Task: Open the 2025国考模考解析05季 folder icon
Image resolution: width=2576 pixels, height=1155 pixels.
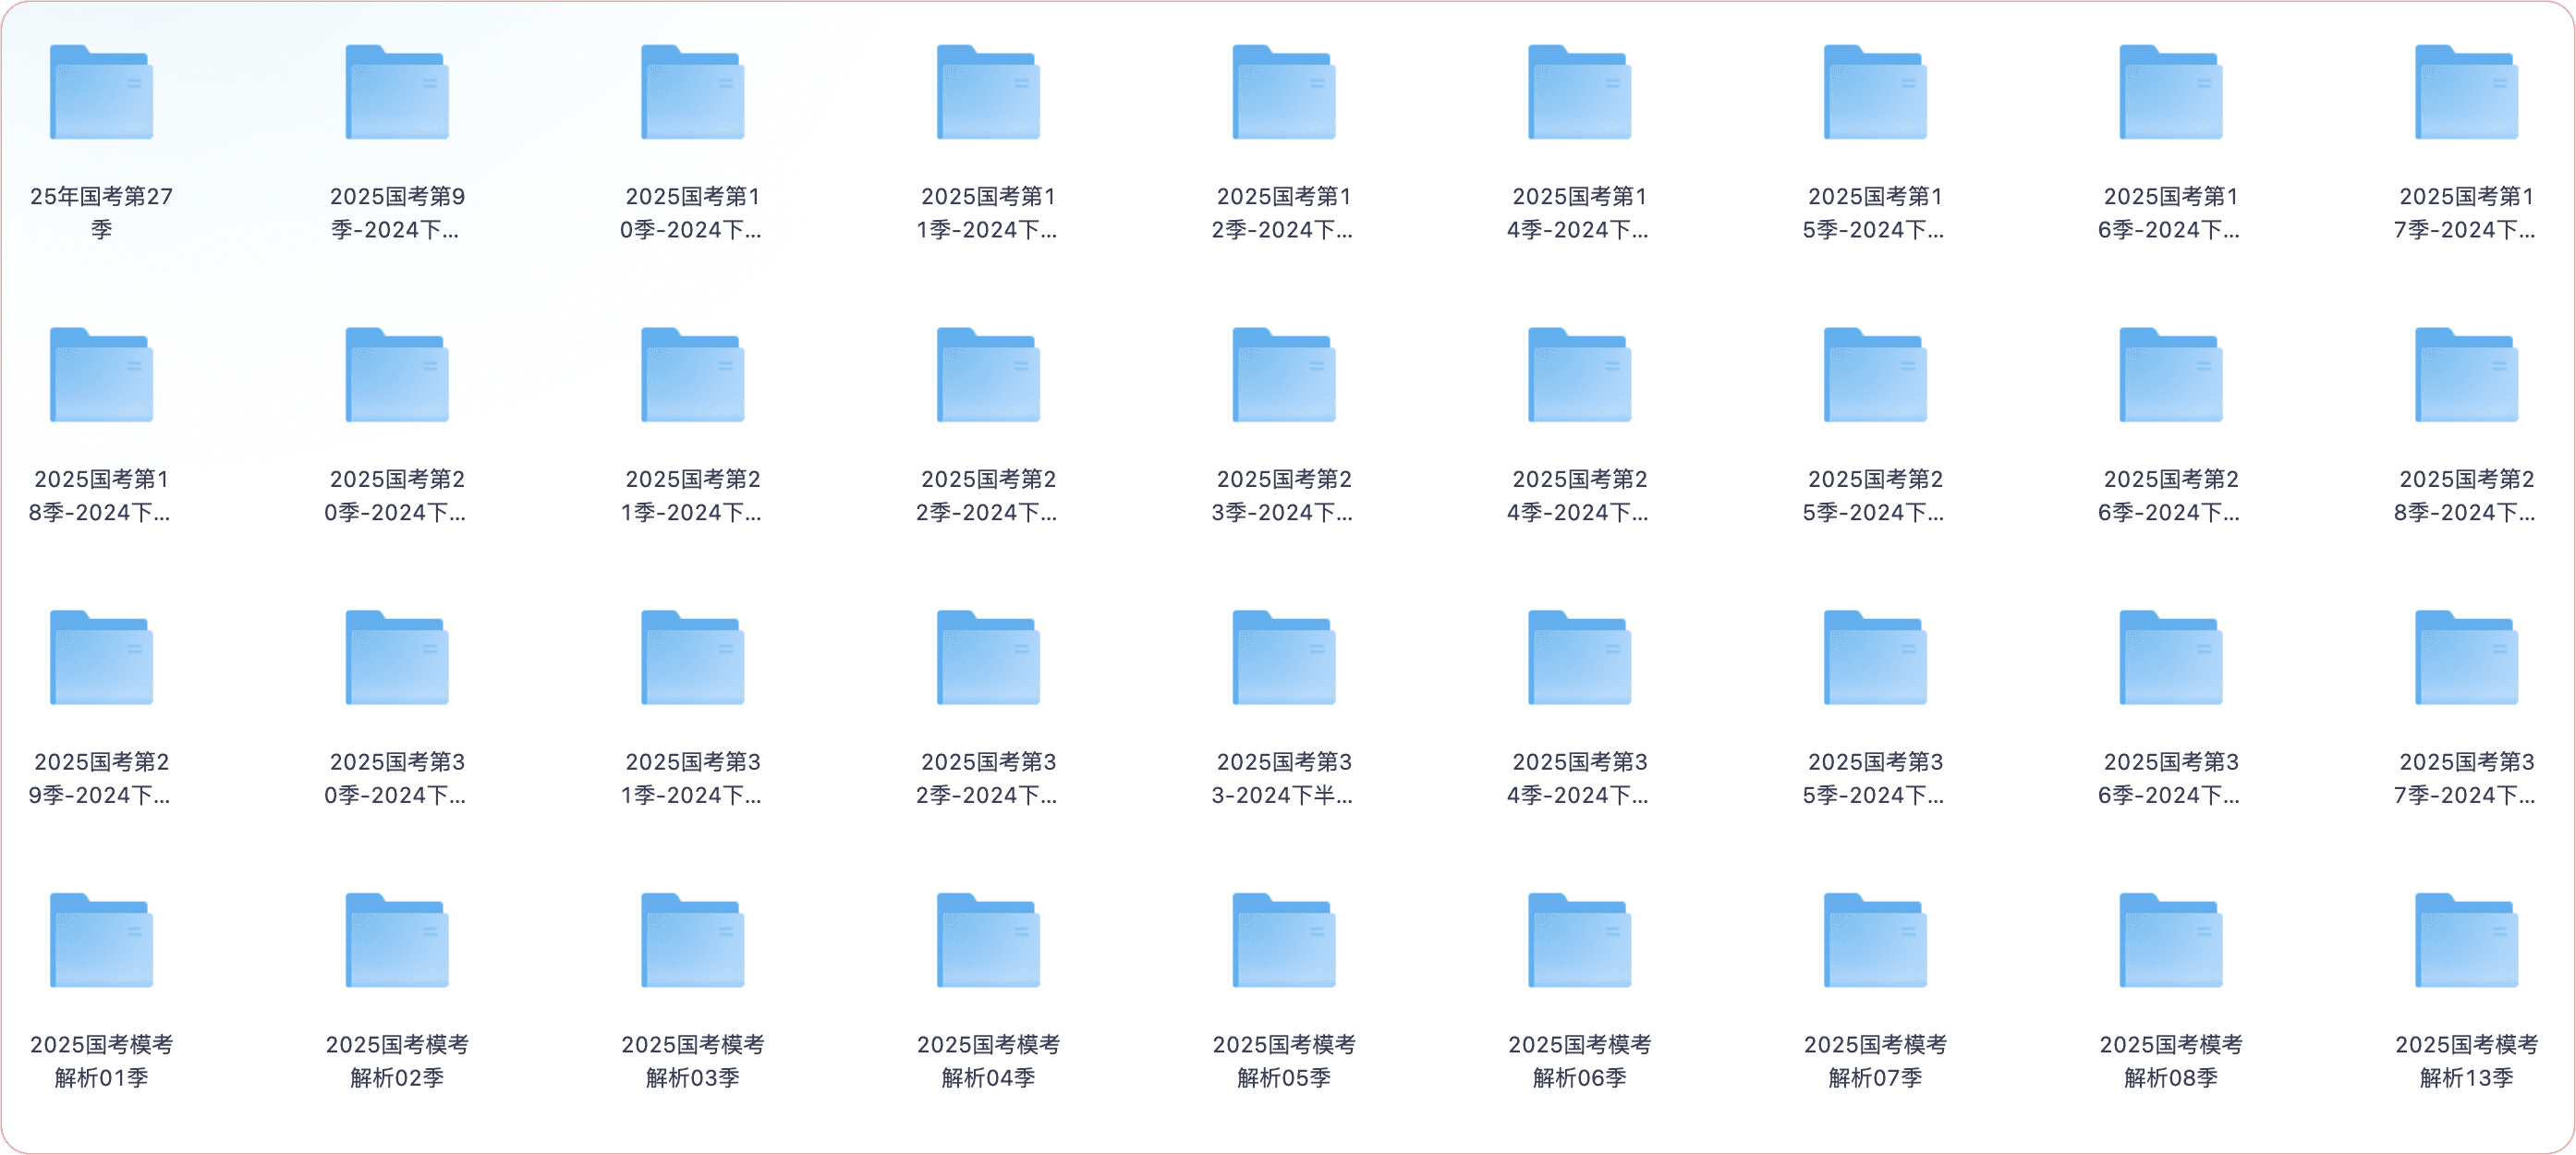Action: click(1284, 941)
